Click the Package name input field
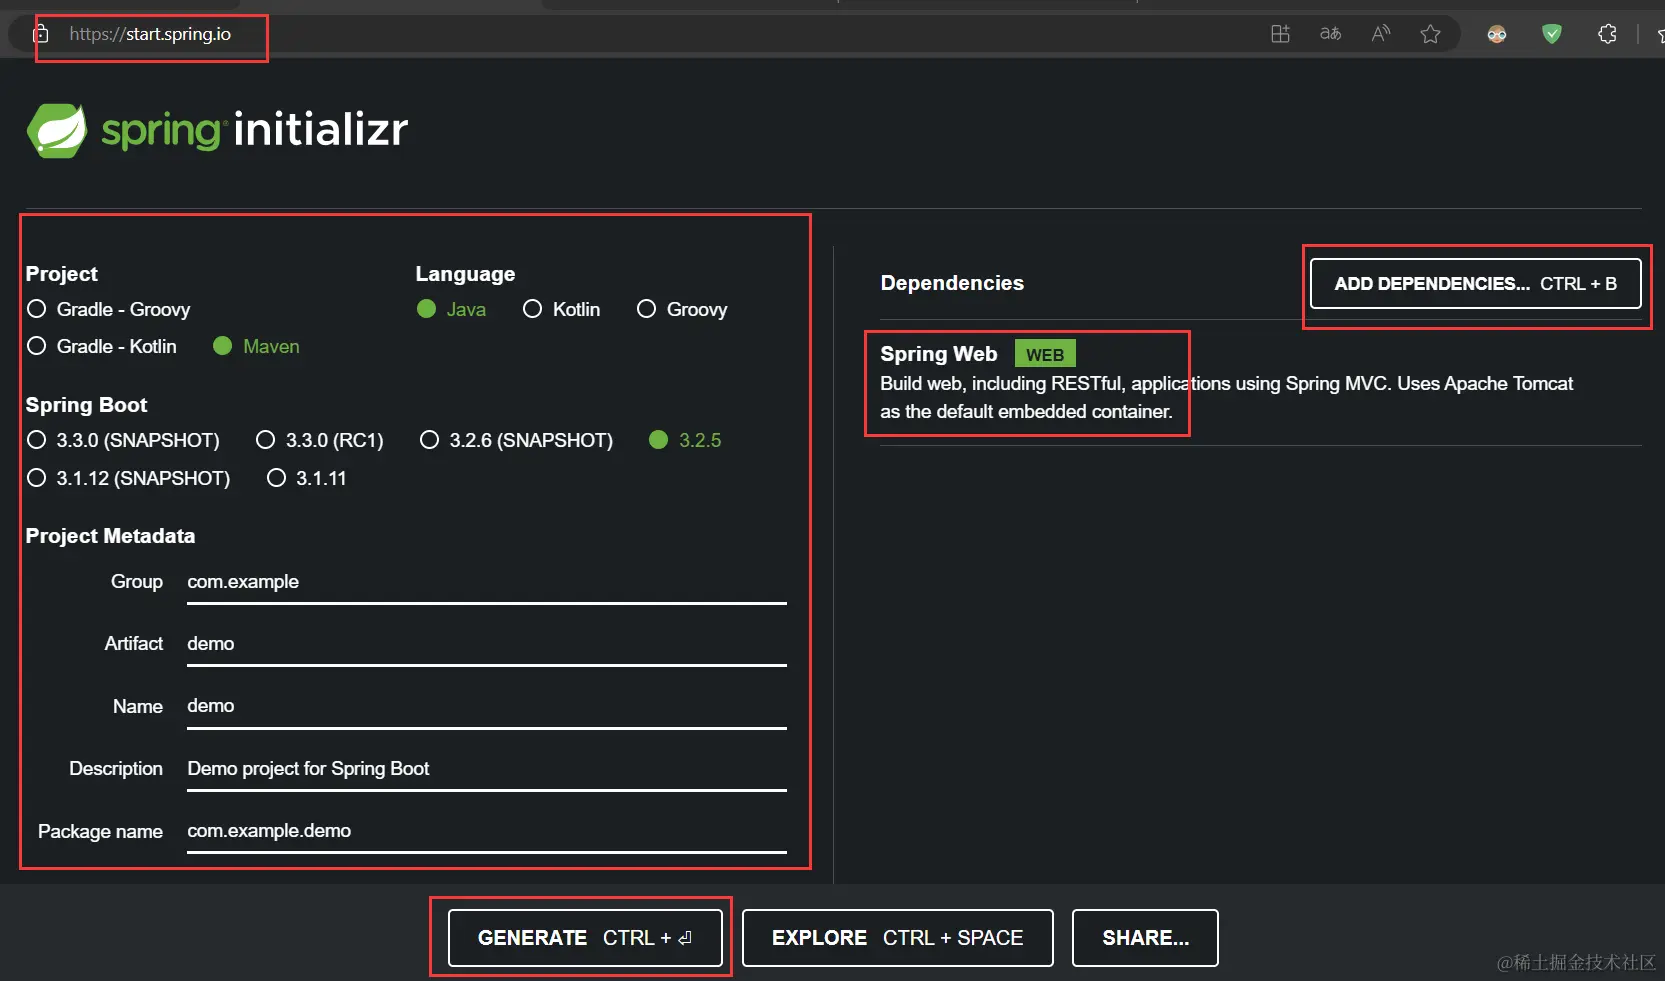Viewport: 1665px width, 981px height. [x=487, y=832]
